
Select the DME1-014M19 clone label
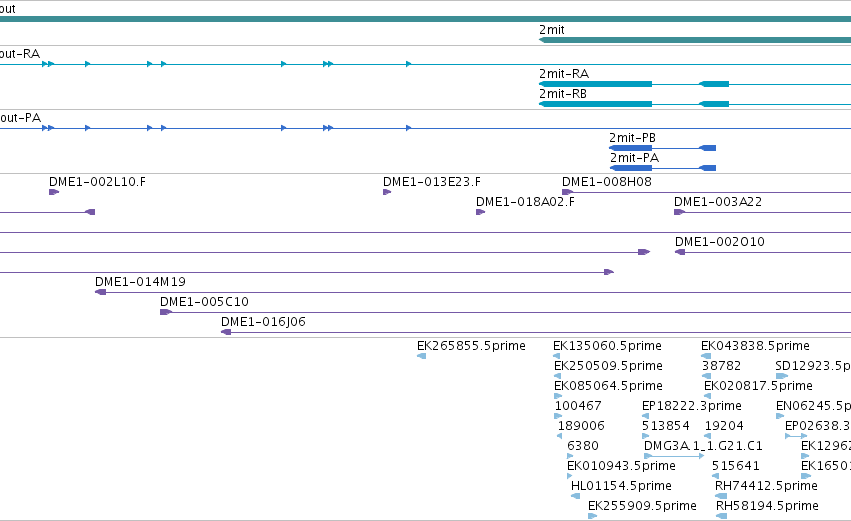[140, 282]
